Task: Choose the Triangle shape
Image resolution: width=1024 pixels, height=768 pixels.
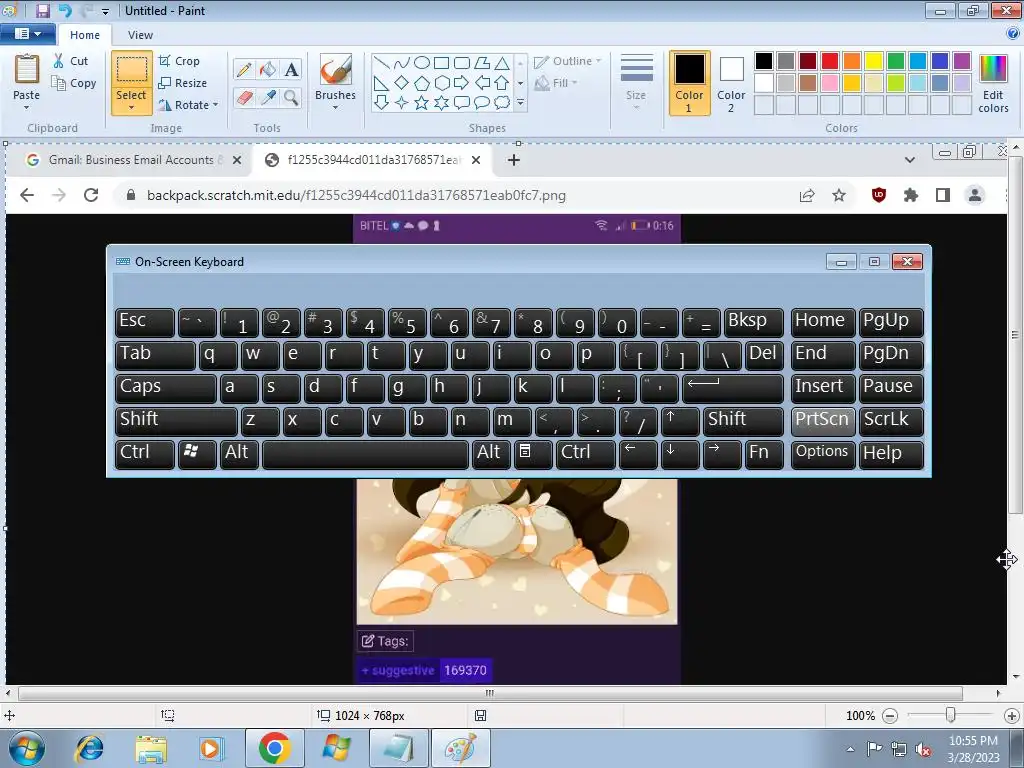Action: (x=502, y=63)
